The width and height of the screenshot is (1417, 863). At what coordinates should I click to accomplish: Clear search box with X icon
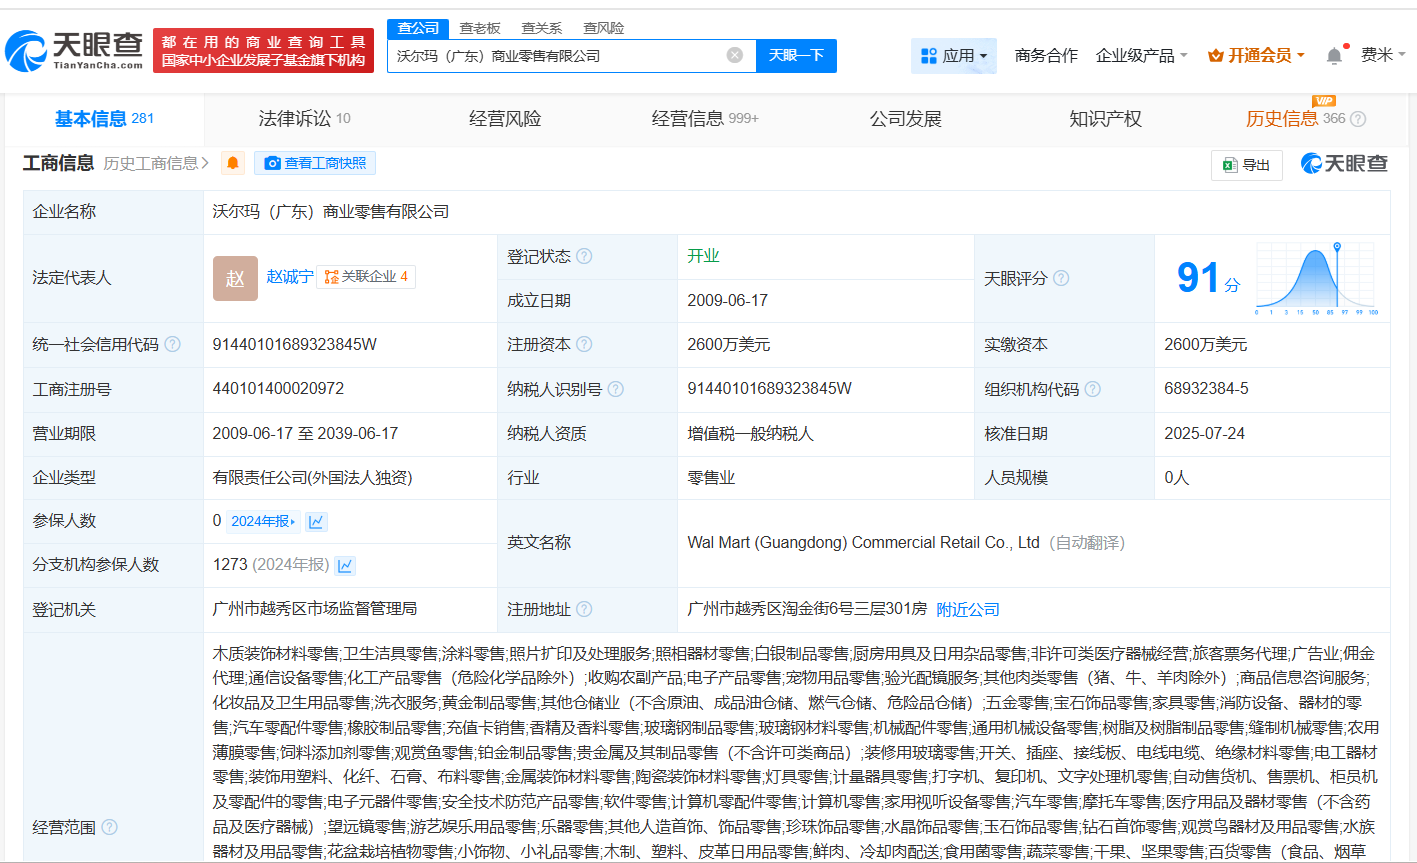(x=734, y=55)
